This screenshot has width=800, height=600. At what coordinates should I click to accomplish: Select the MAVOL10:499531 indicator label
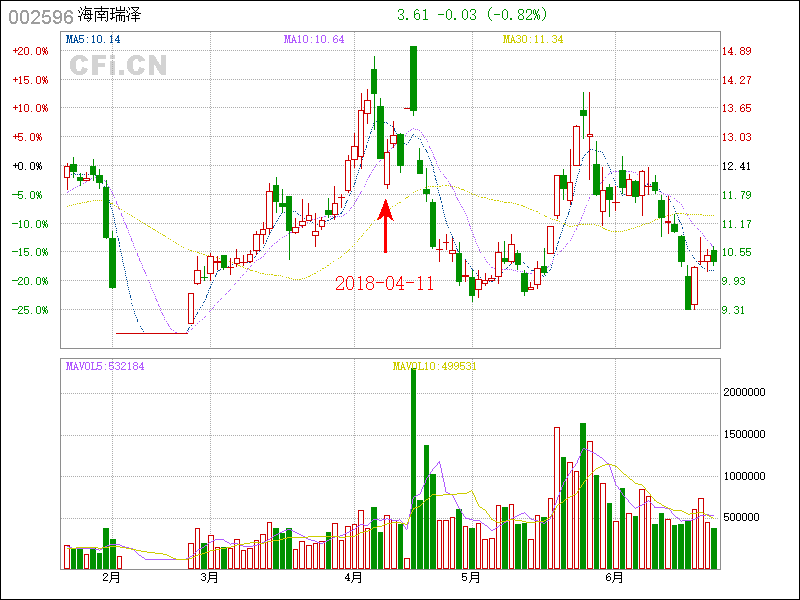[433, 367]
